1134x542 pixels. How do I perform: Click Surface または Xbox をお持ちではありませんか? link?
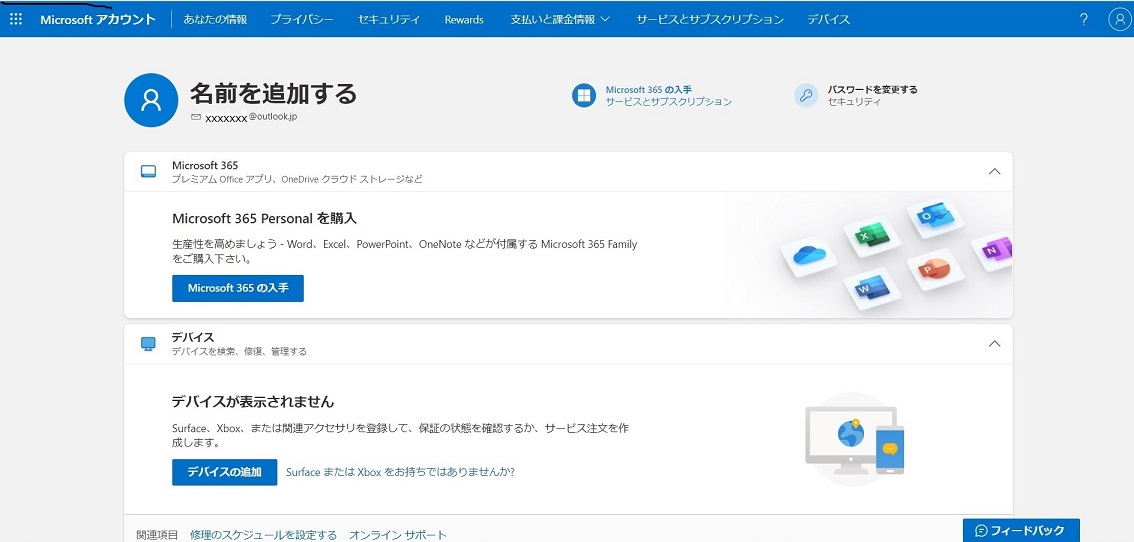coord(401,472)
